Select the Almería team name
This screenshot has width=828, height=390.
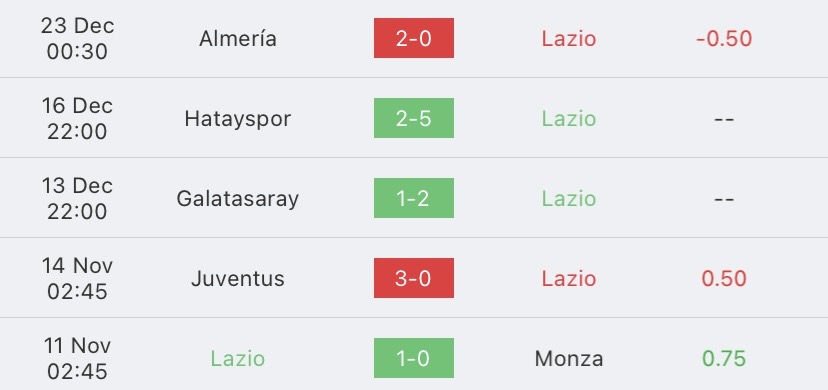coord(238,39)
